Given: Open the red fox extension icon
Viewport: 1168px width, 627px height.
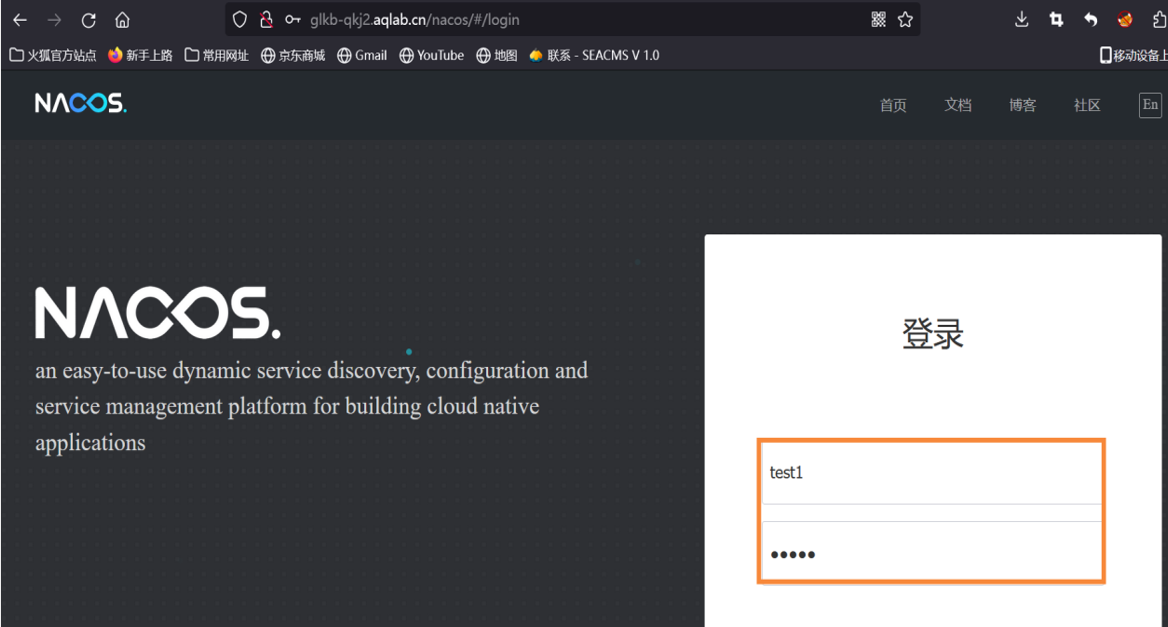Looking at the screenshot, I should pos(1125,19).
